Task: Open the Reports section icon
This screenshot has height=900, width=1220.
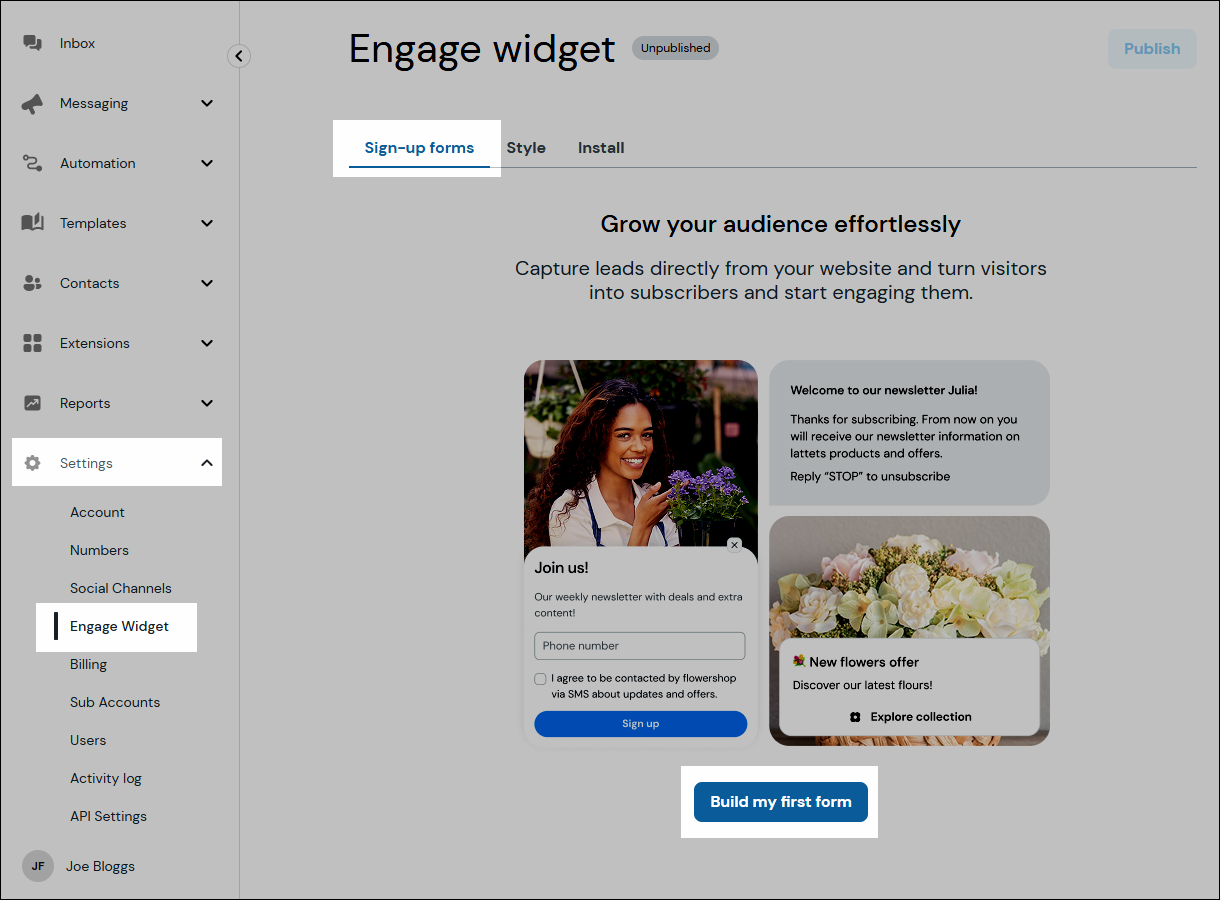Action: pos(33,402)
